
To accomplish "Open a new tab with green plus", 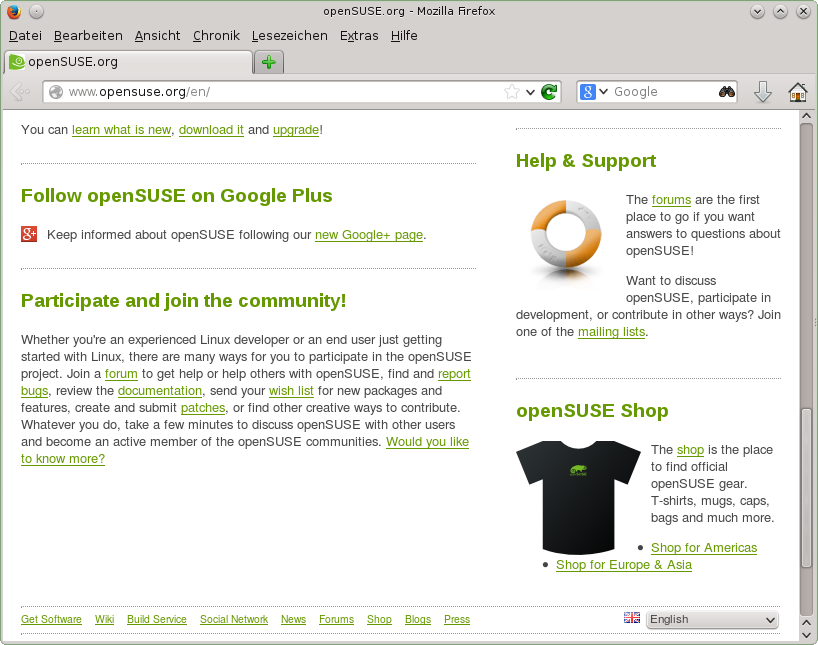I will click(x=268, y=62).
